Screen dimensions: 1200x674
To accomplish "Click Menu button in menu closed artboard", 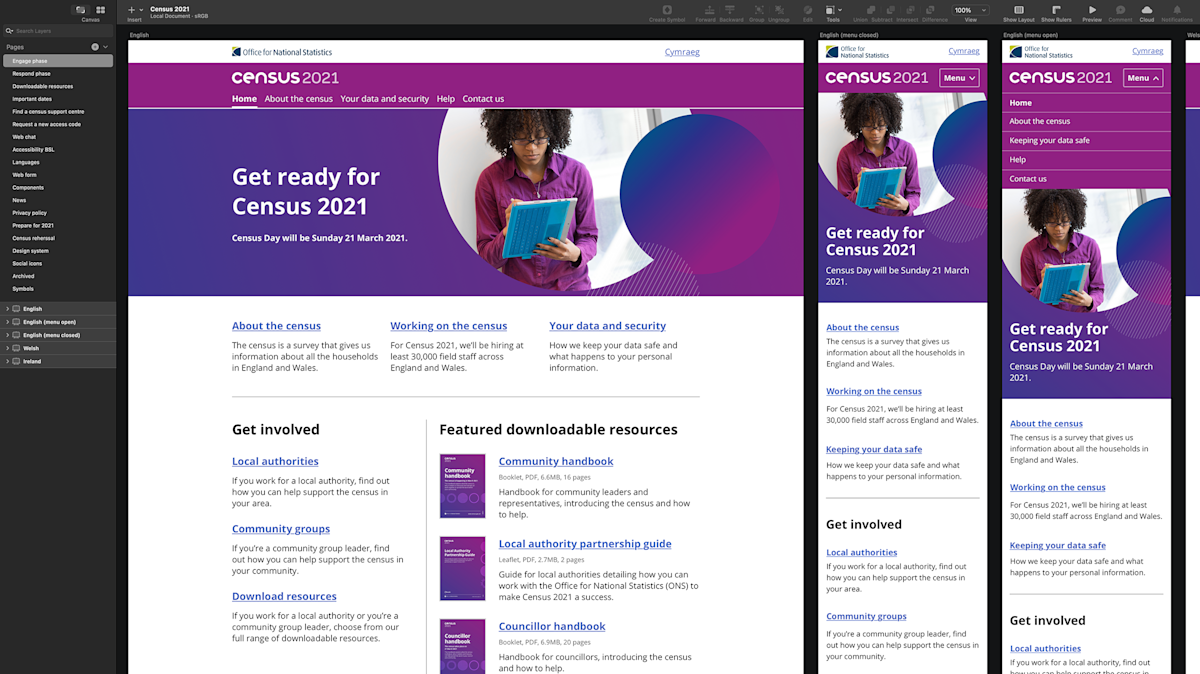I will click(959, 78).
